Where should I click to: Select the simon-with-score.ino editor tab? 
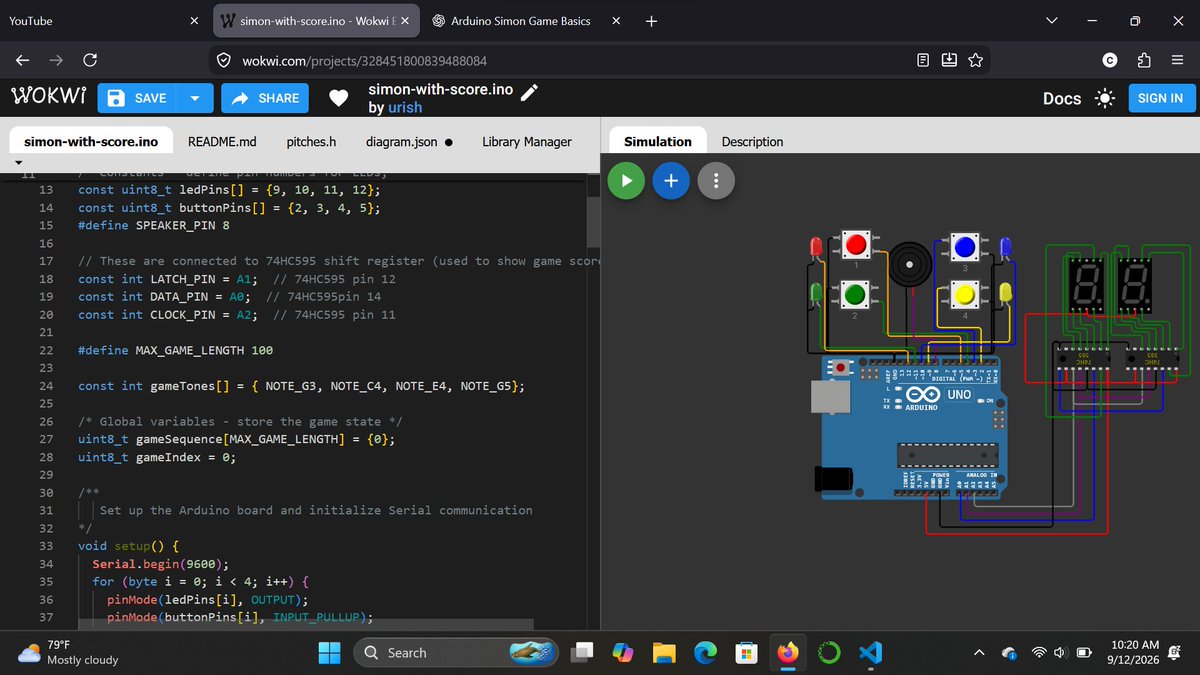click(x=91, y=142)
